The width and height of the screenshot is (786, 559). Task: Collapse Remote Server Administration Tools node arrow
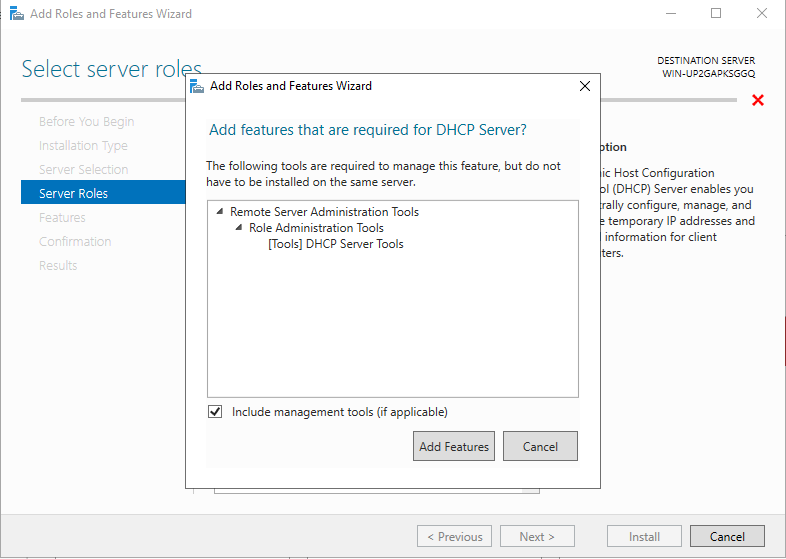[219, 212]
